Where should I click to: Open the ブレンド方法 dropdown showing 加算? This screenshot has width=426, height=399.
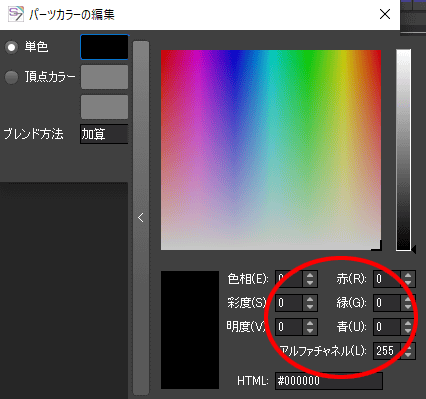pyautogui.click(x=104, y=134)
